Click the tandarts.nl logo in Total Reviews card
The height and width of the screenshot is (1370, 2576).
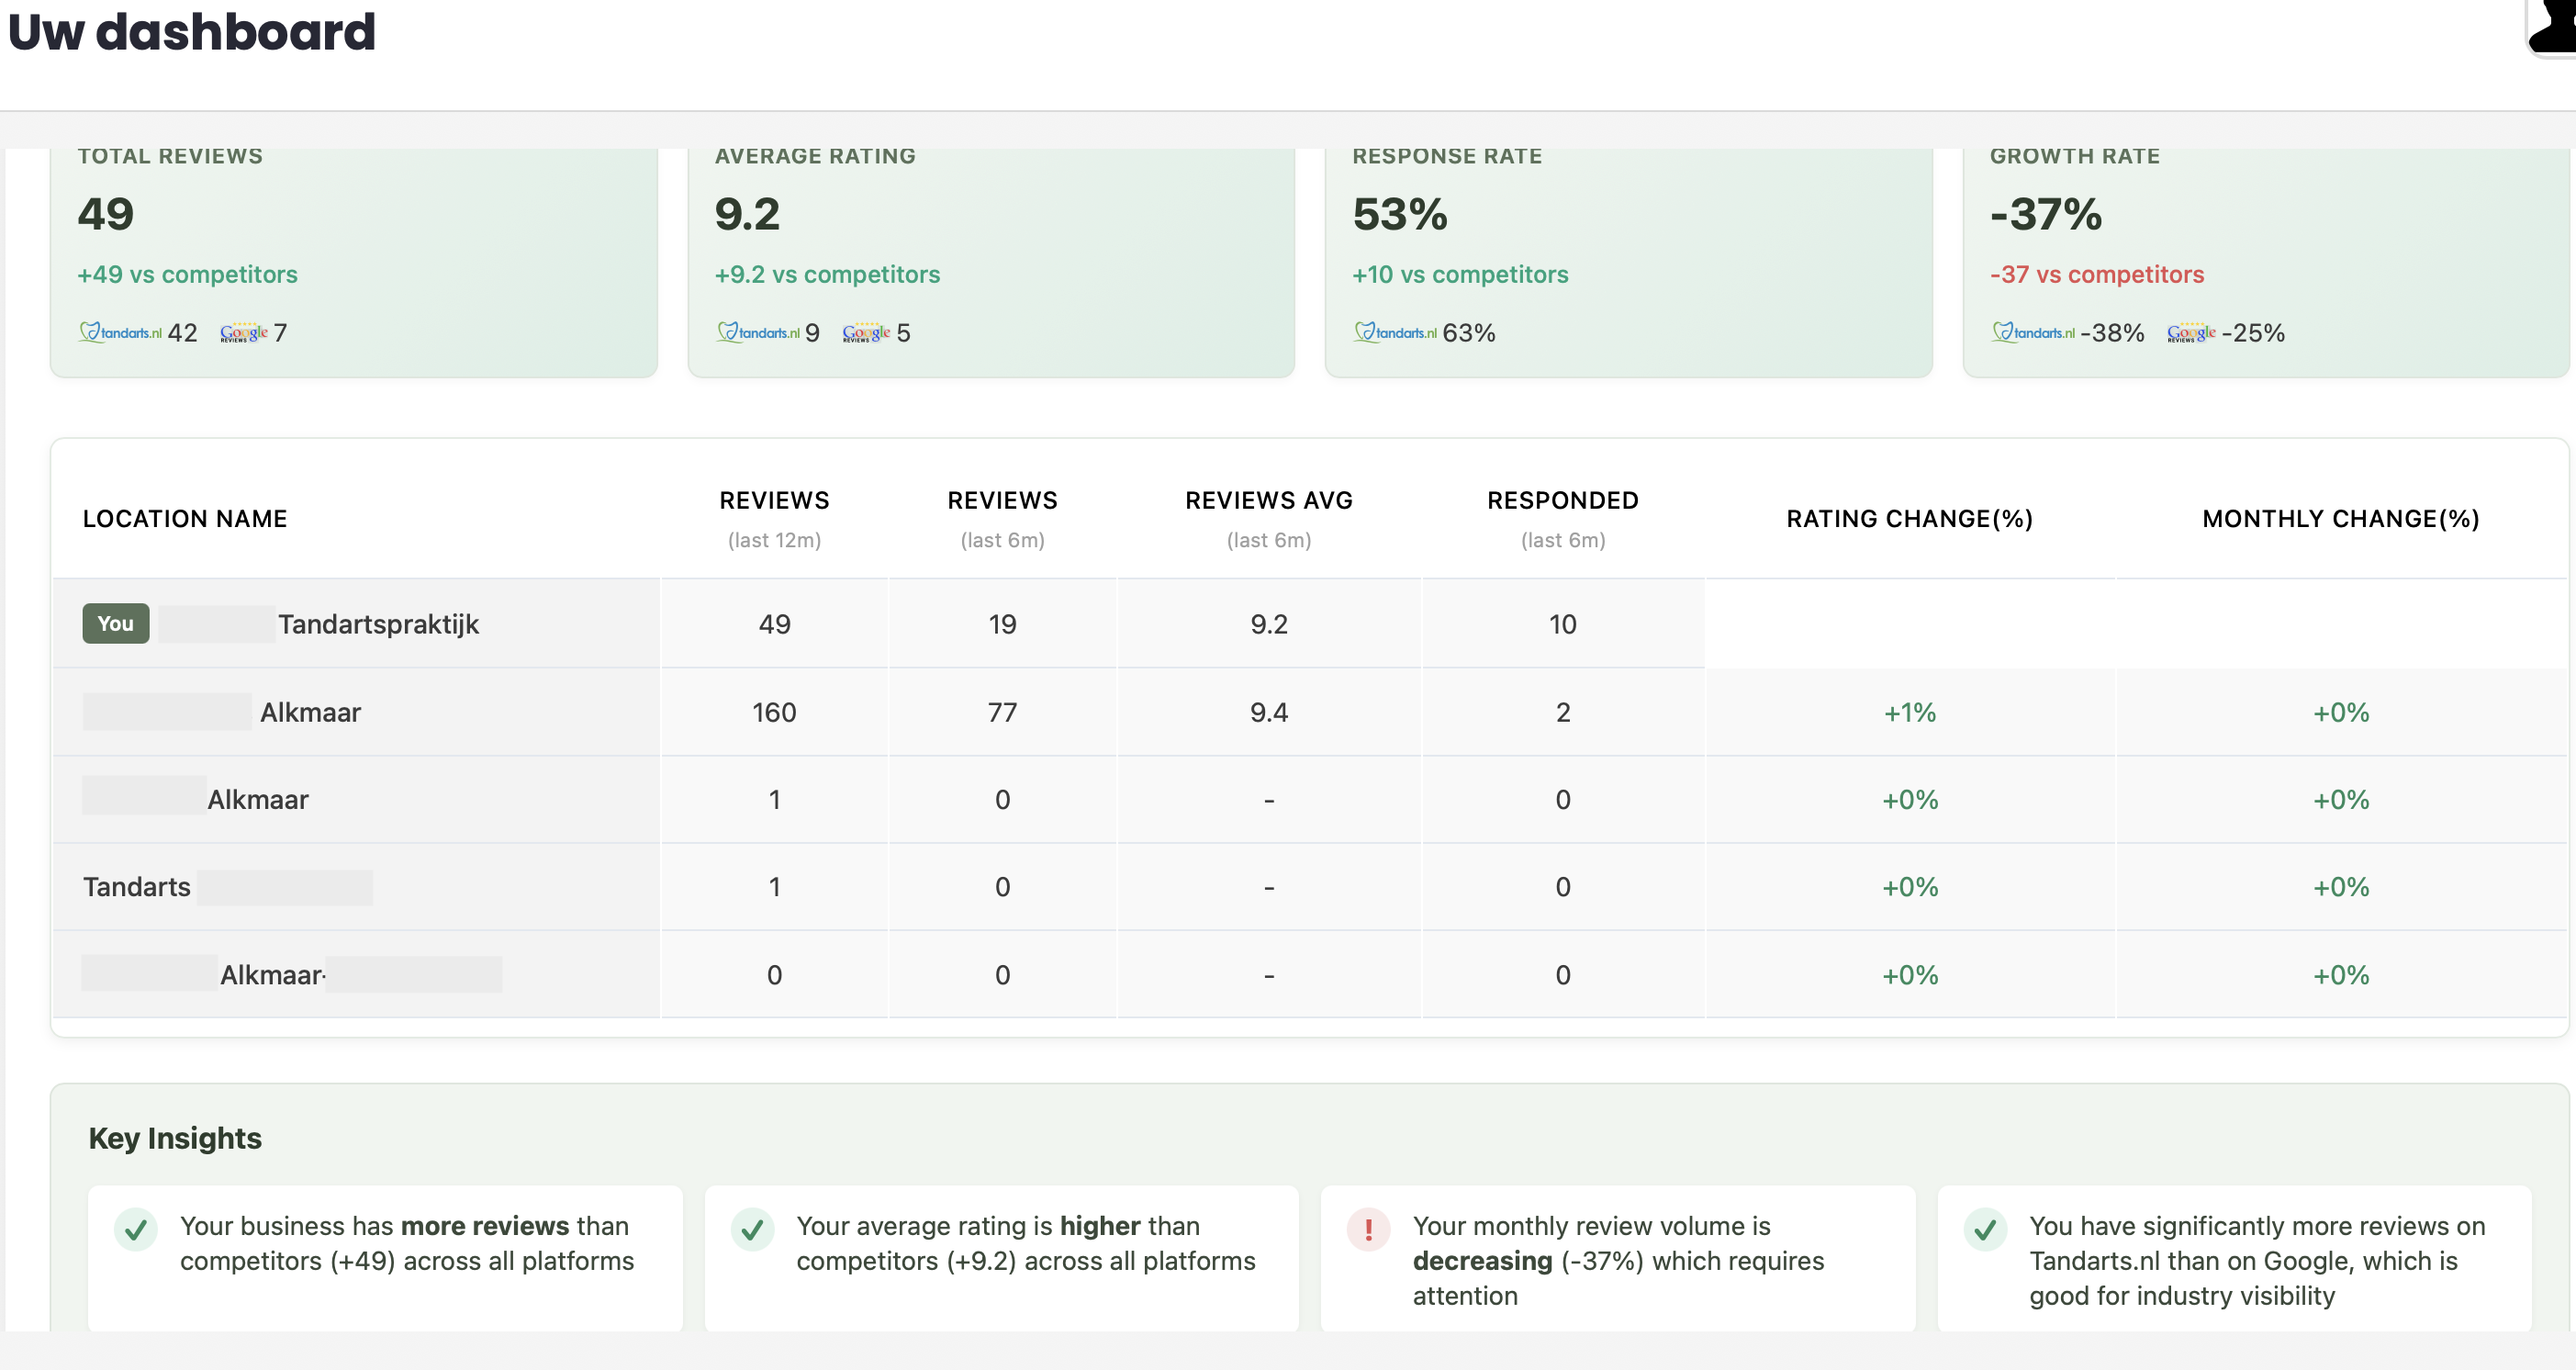pyautogui.click(x=120, y=332)
